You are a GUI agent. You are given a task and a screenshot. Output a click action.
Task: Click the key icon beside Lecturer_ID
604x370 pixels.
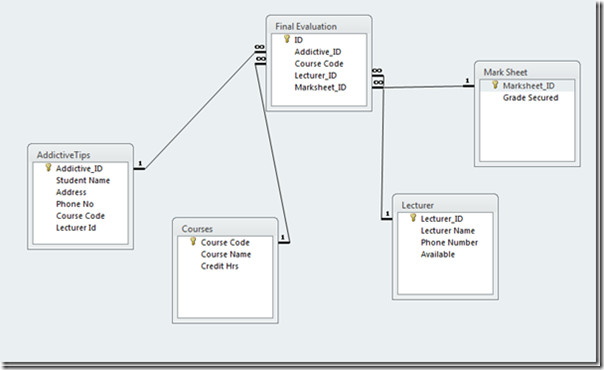click(413, 218)
